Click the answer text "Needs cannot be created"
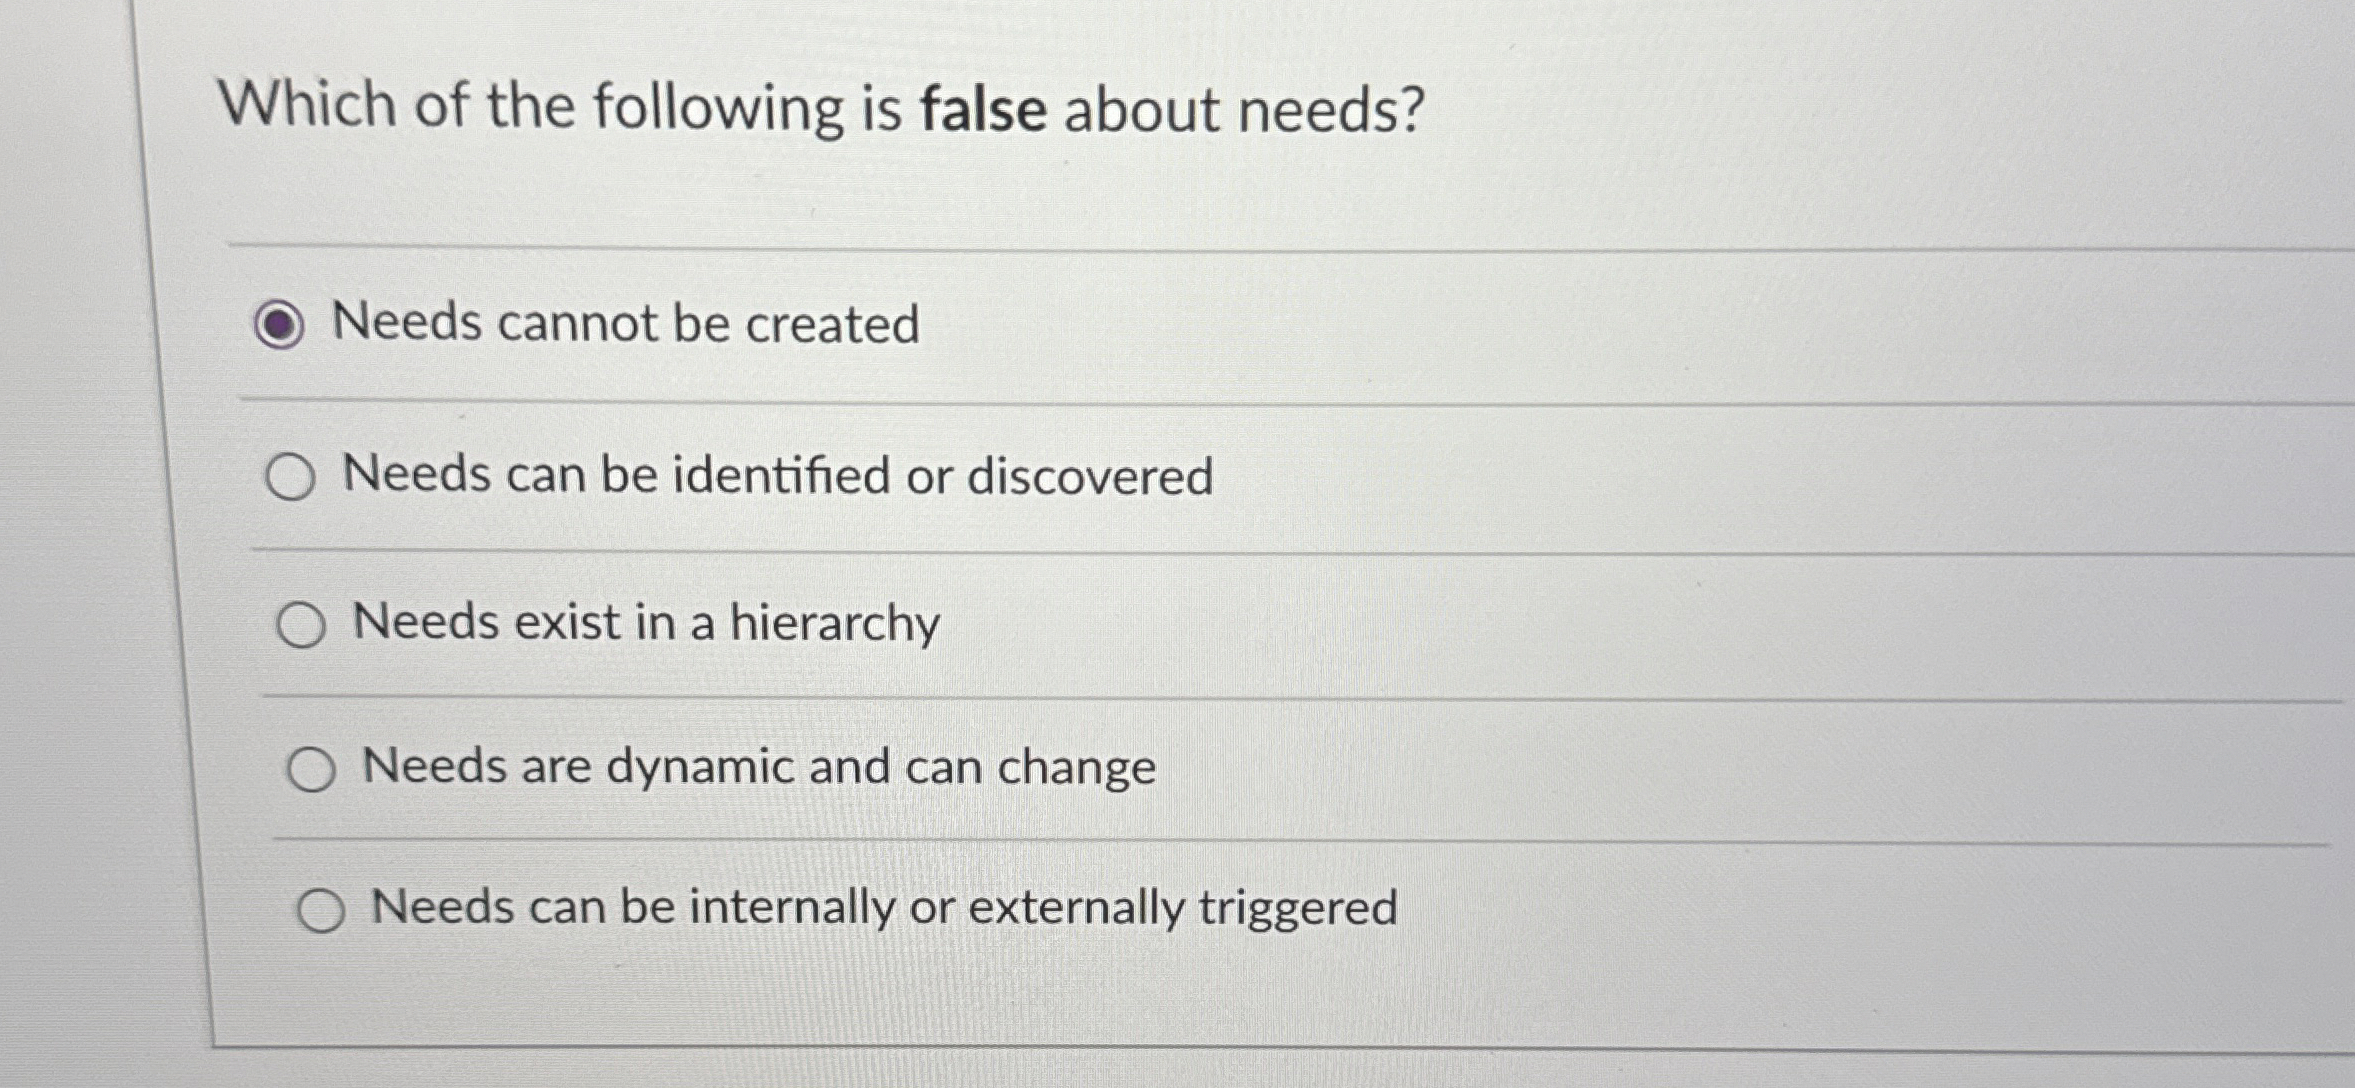2355x1088 pixels. coord(626,323)
